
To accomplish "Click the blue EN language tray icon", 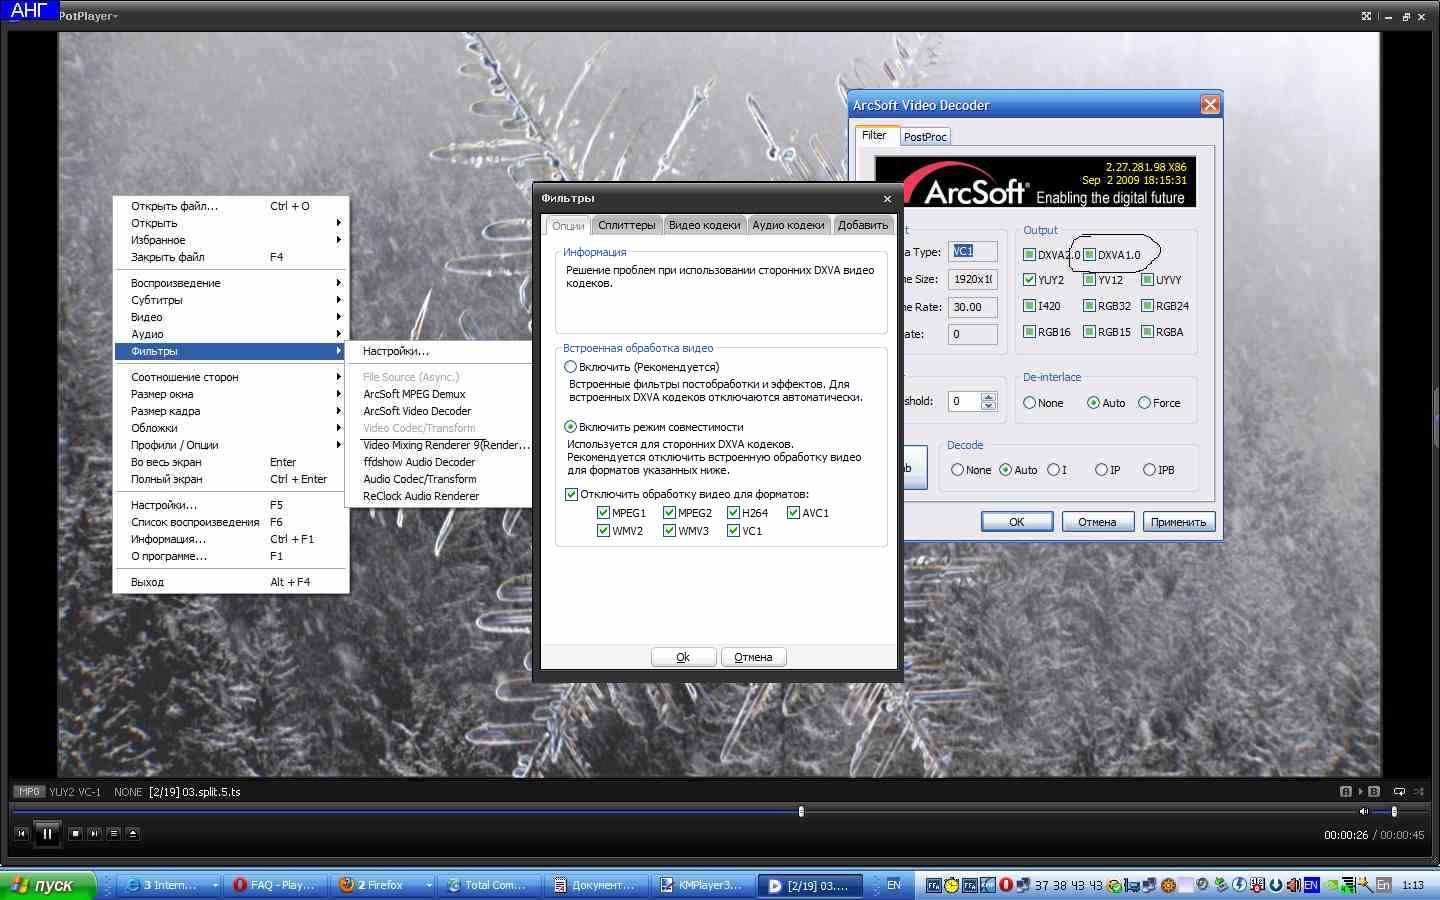I will point(1311,885).
